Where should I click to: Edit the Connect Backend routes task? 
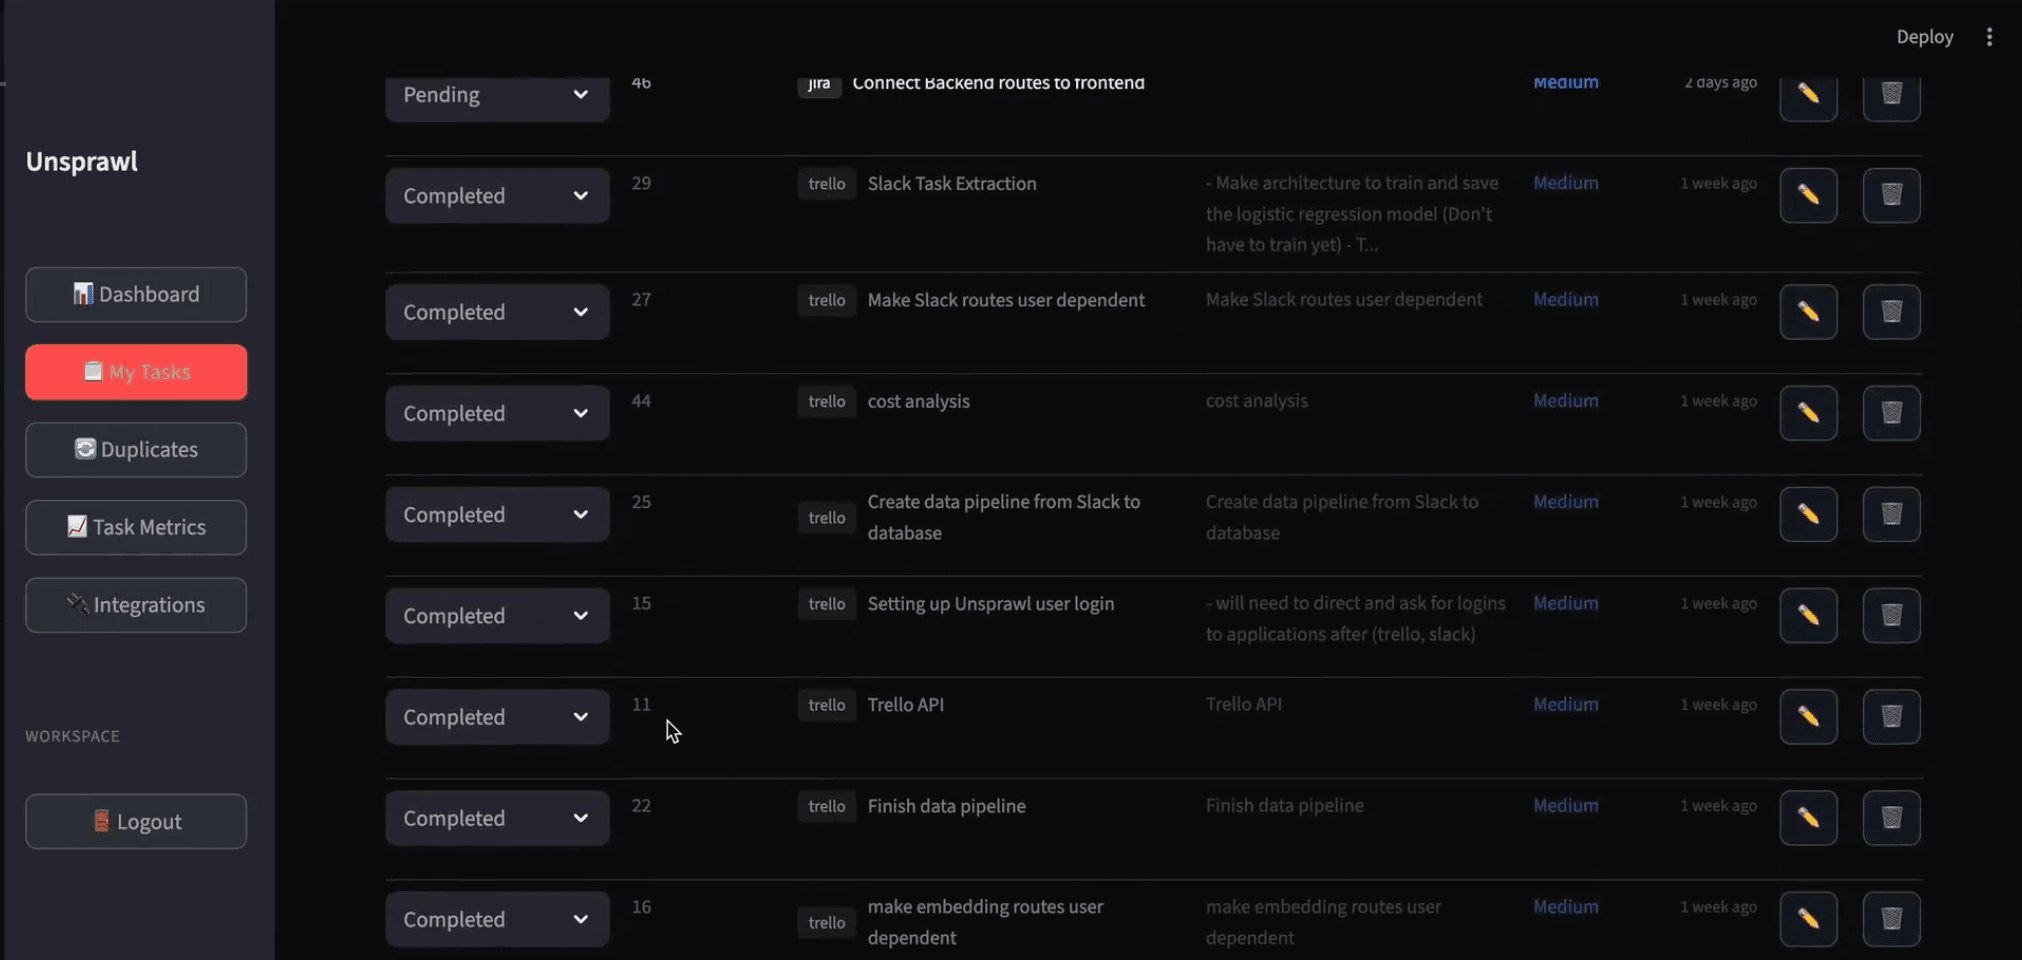point(1808,97)
